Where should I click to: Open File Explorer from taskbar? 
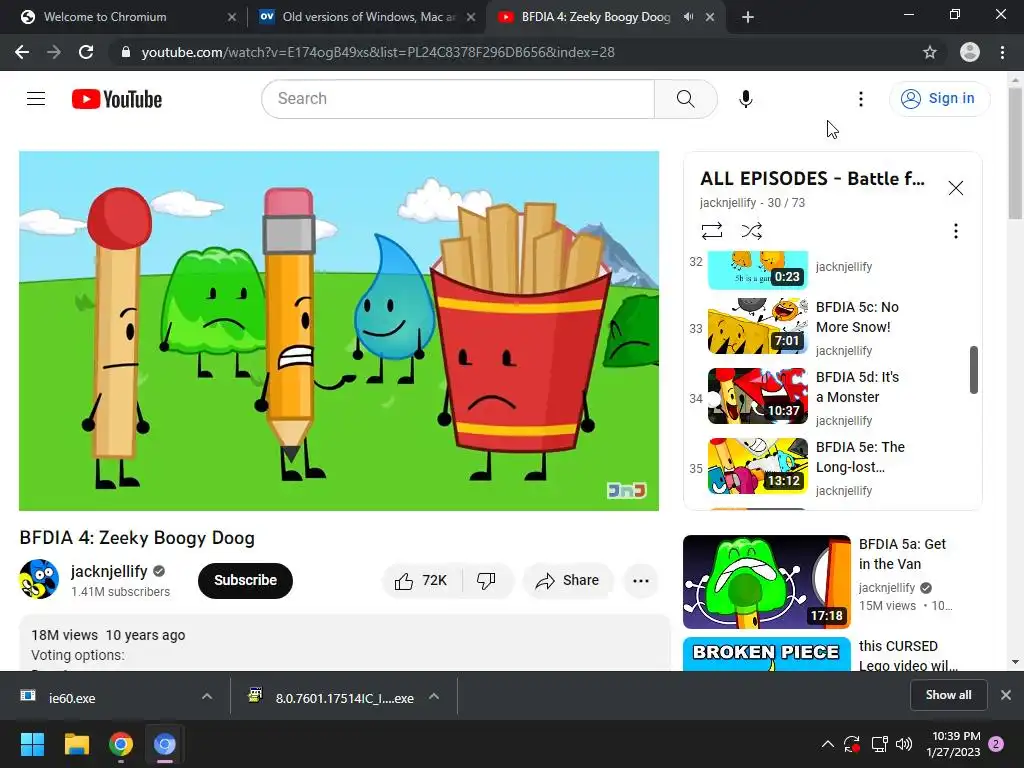pyautogui.click(x=76, y=744)
